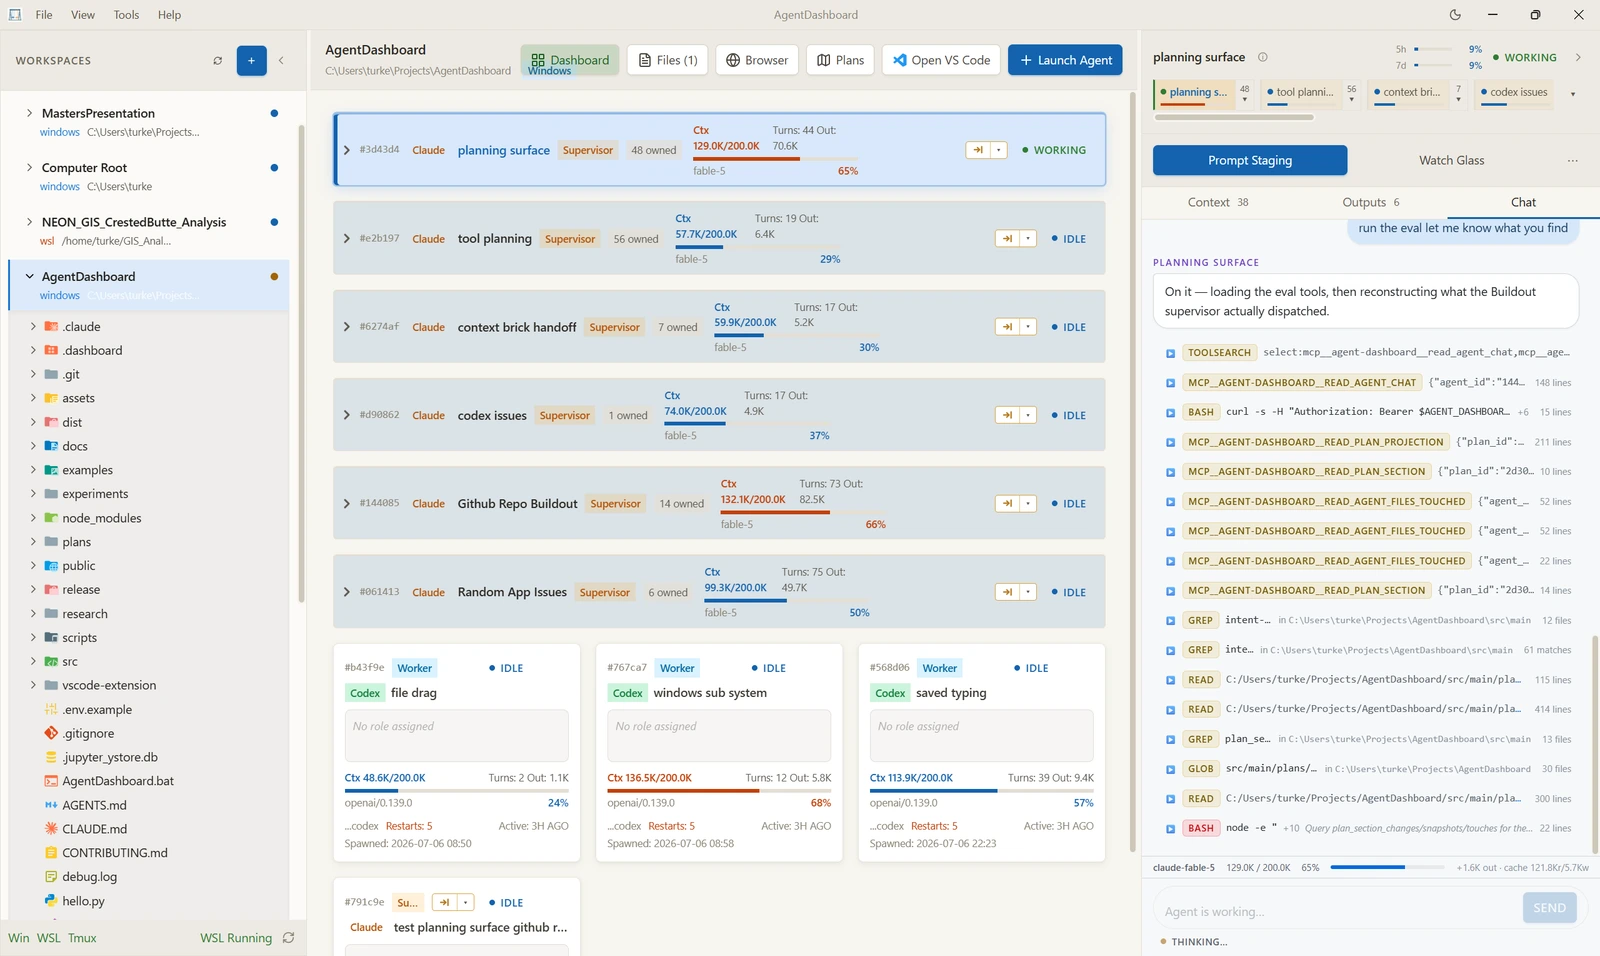Click the Send button in chat

tap(1549, 908)
